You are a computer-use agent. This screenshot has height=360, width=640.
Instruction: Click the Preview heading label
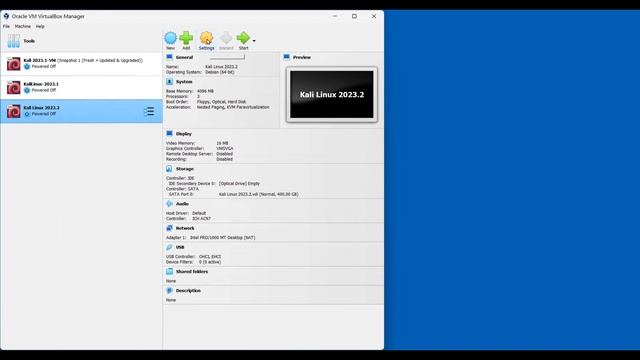click(302, 58)
